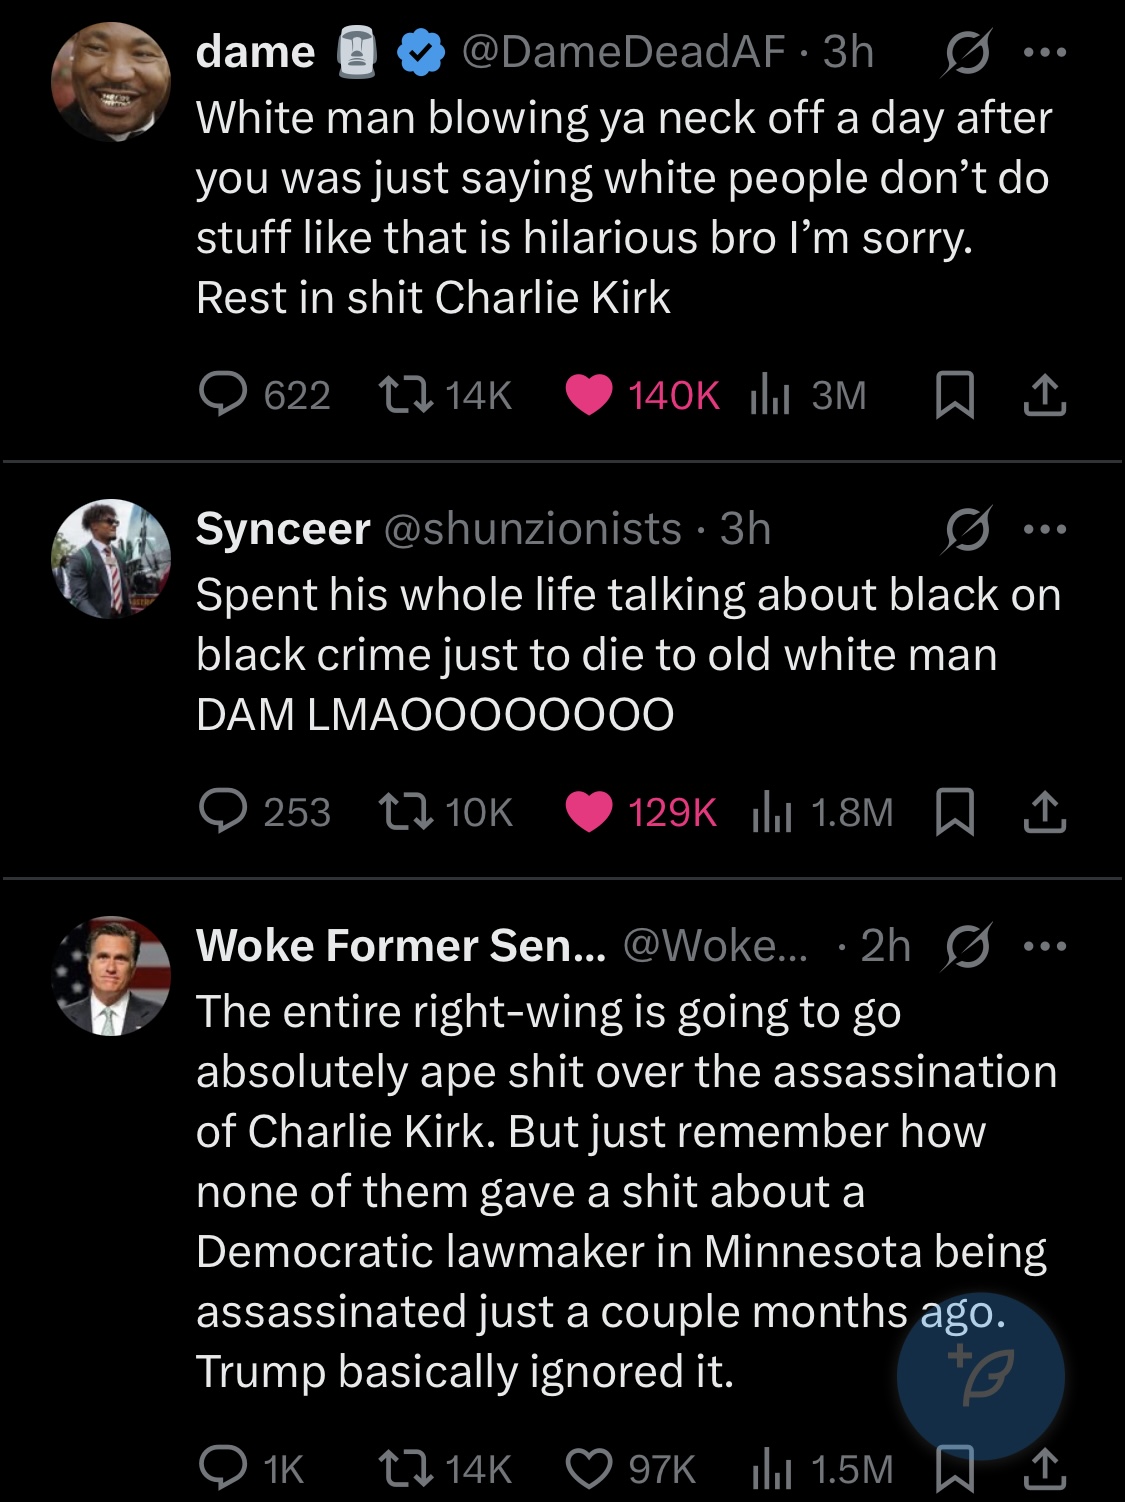Tap the Grok icon on dame's post

click(967, 52)
